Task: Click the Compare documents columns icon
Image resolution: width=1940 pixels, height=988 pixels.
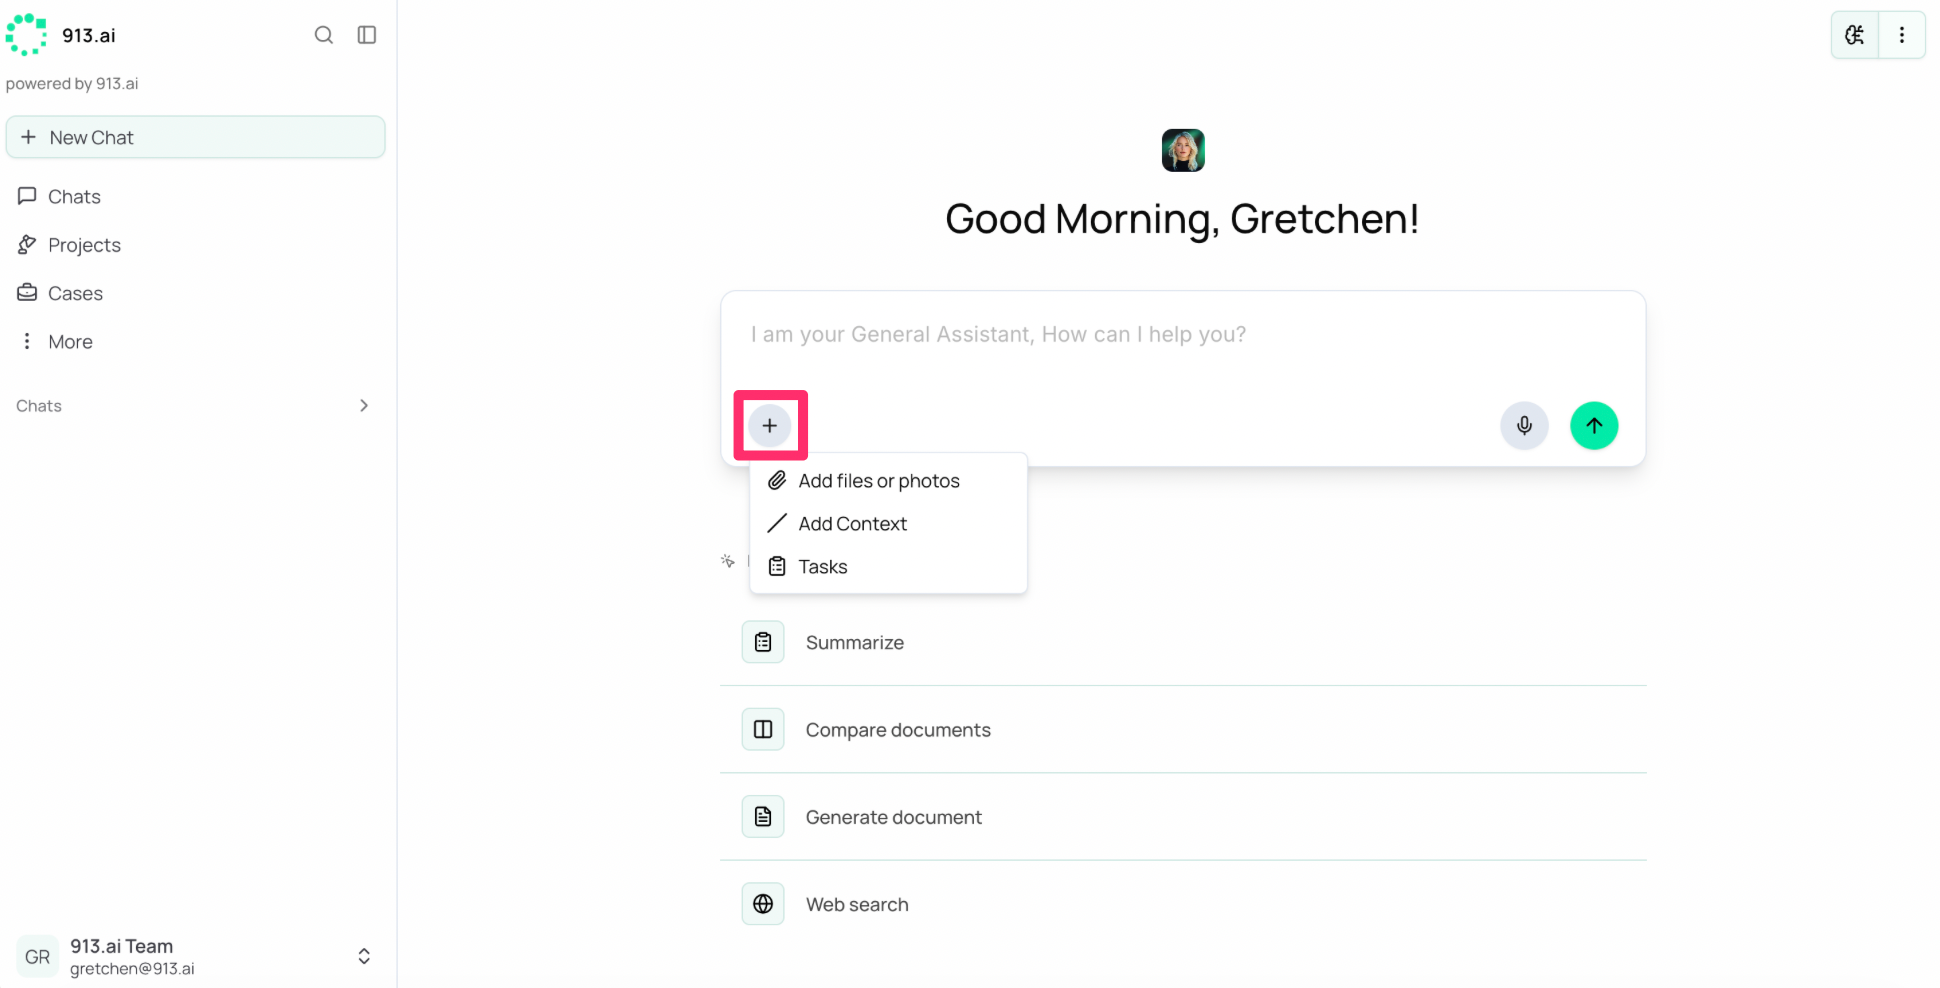Action: 763,729
